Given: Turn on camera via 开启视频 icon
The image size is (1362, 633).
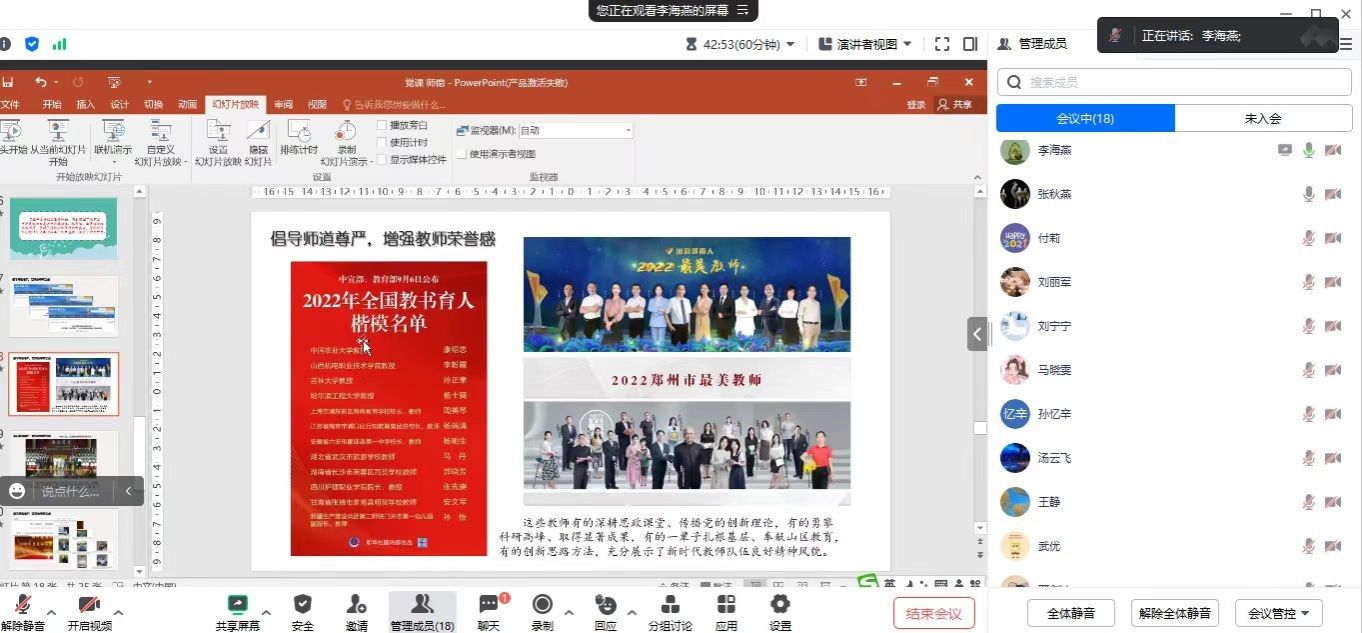Looking at the screenshot, I should 89,604.
